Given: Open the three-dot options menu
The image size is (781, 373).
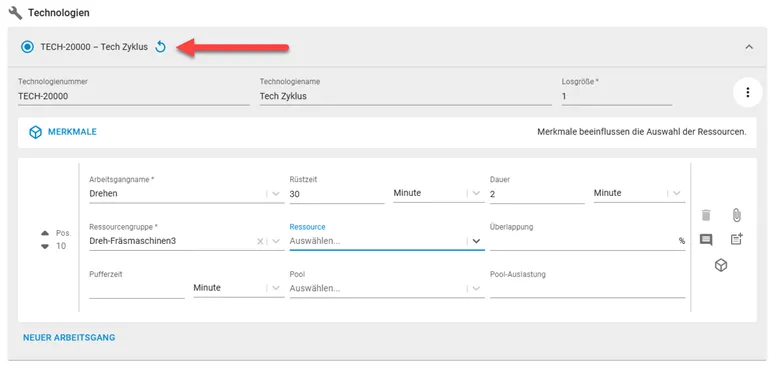Looking at the screenshot, I should pos(747,93).
